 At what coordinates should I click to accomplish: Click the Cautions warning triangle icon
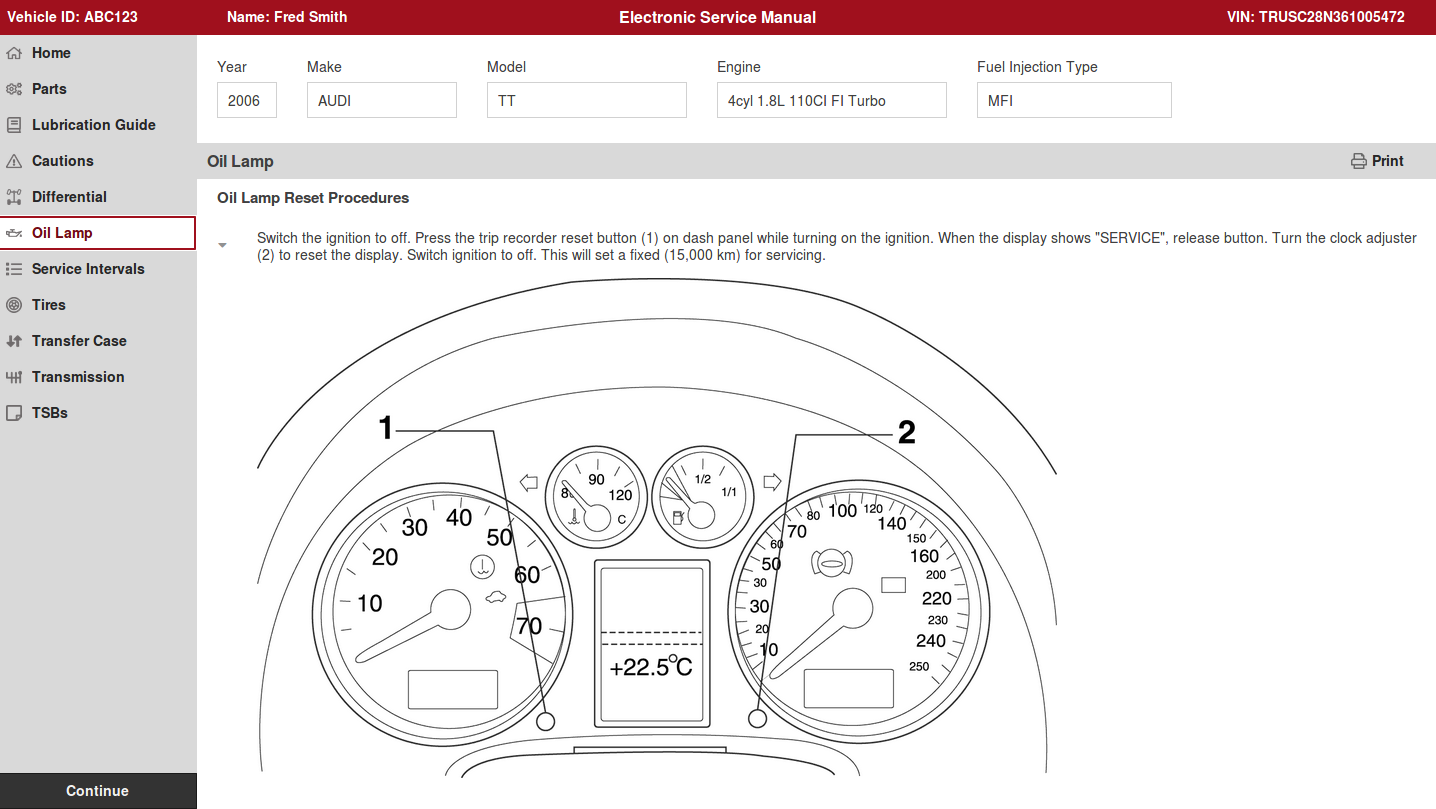click(14, 161)
